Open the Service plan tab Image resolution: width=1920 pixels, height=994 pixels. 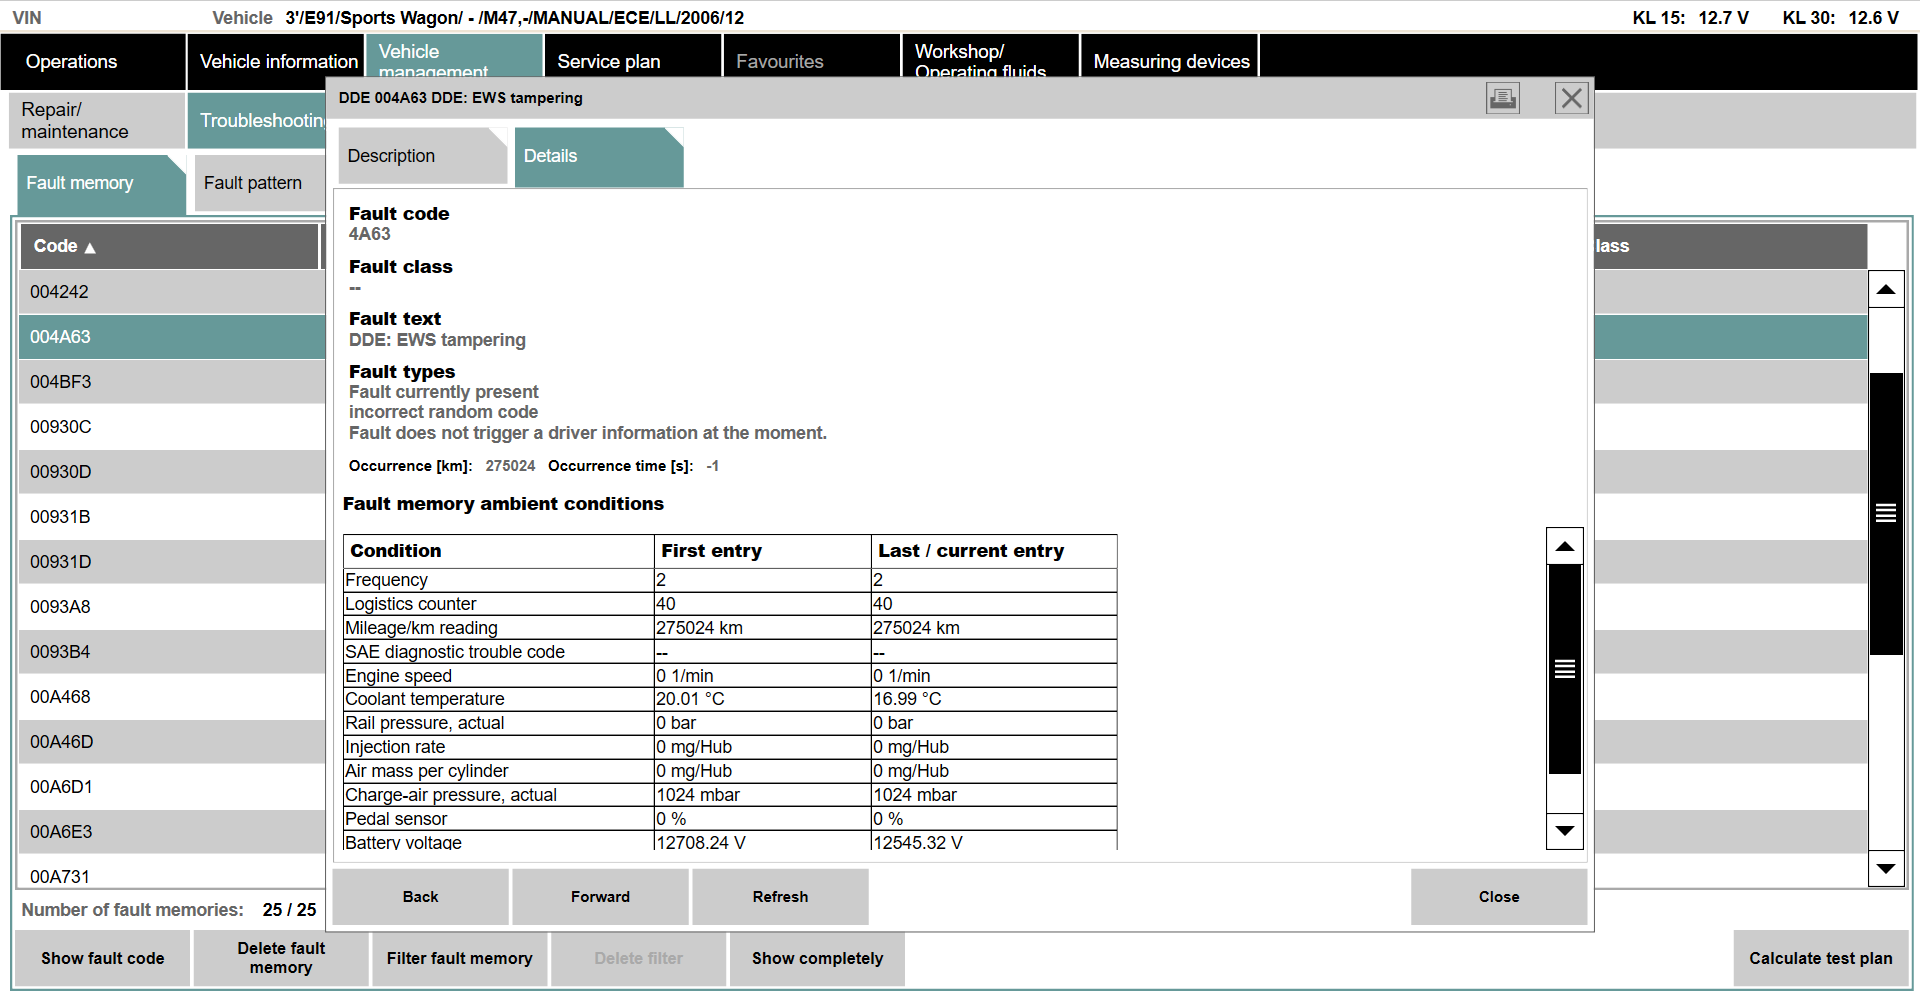[632, 57]
